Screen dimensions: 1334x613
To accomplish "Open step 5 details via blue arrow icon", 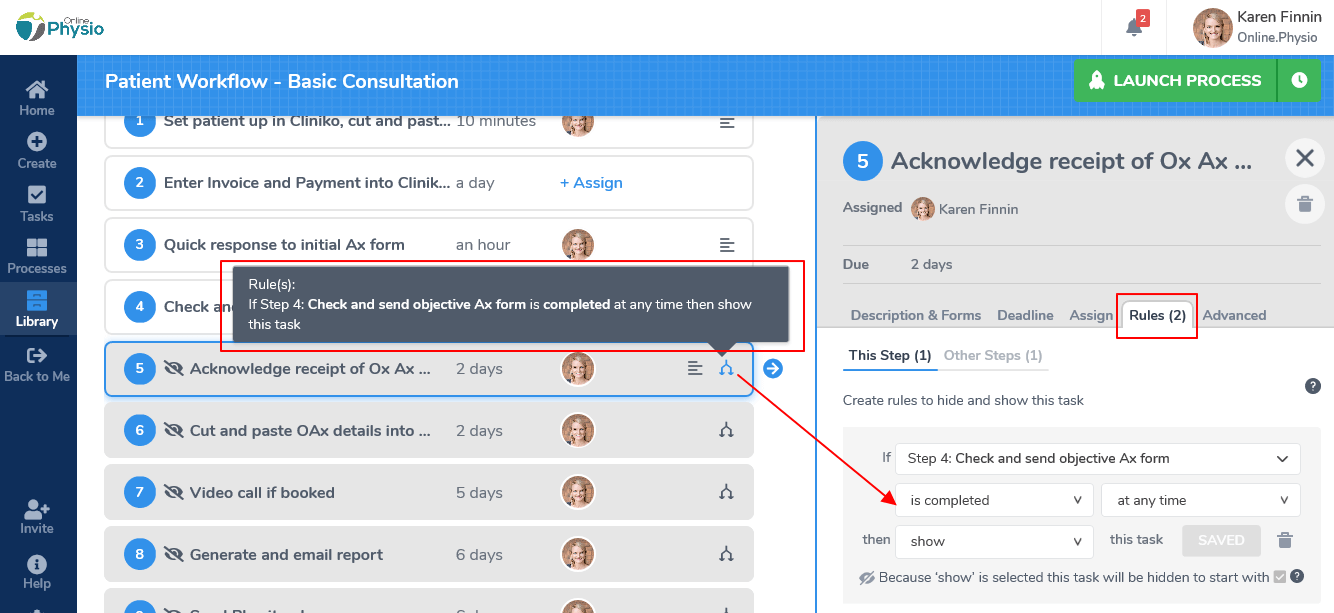I will click(772, 368).
